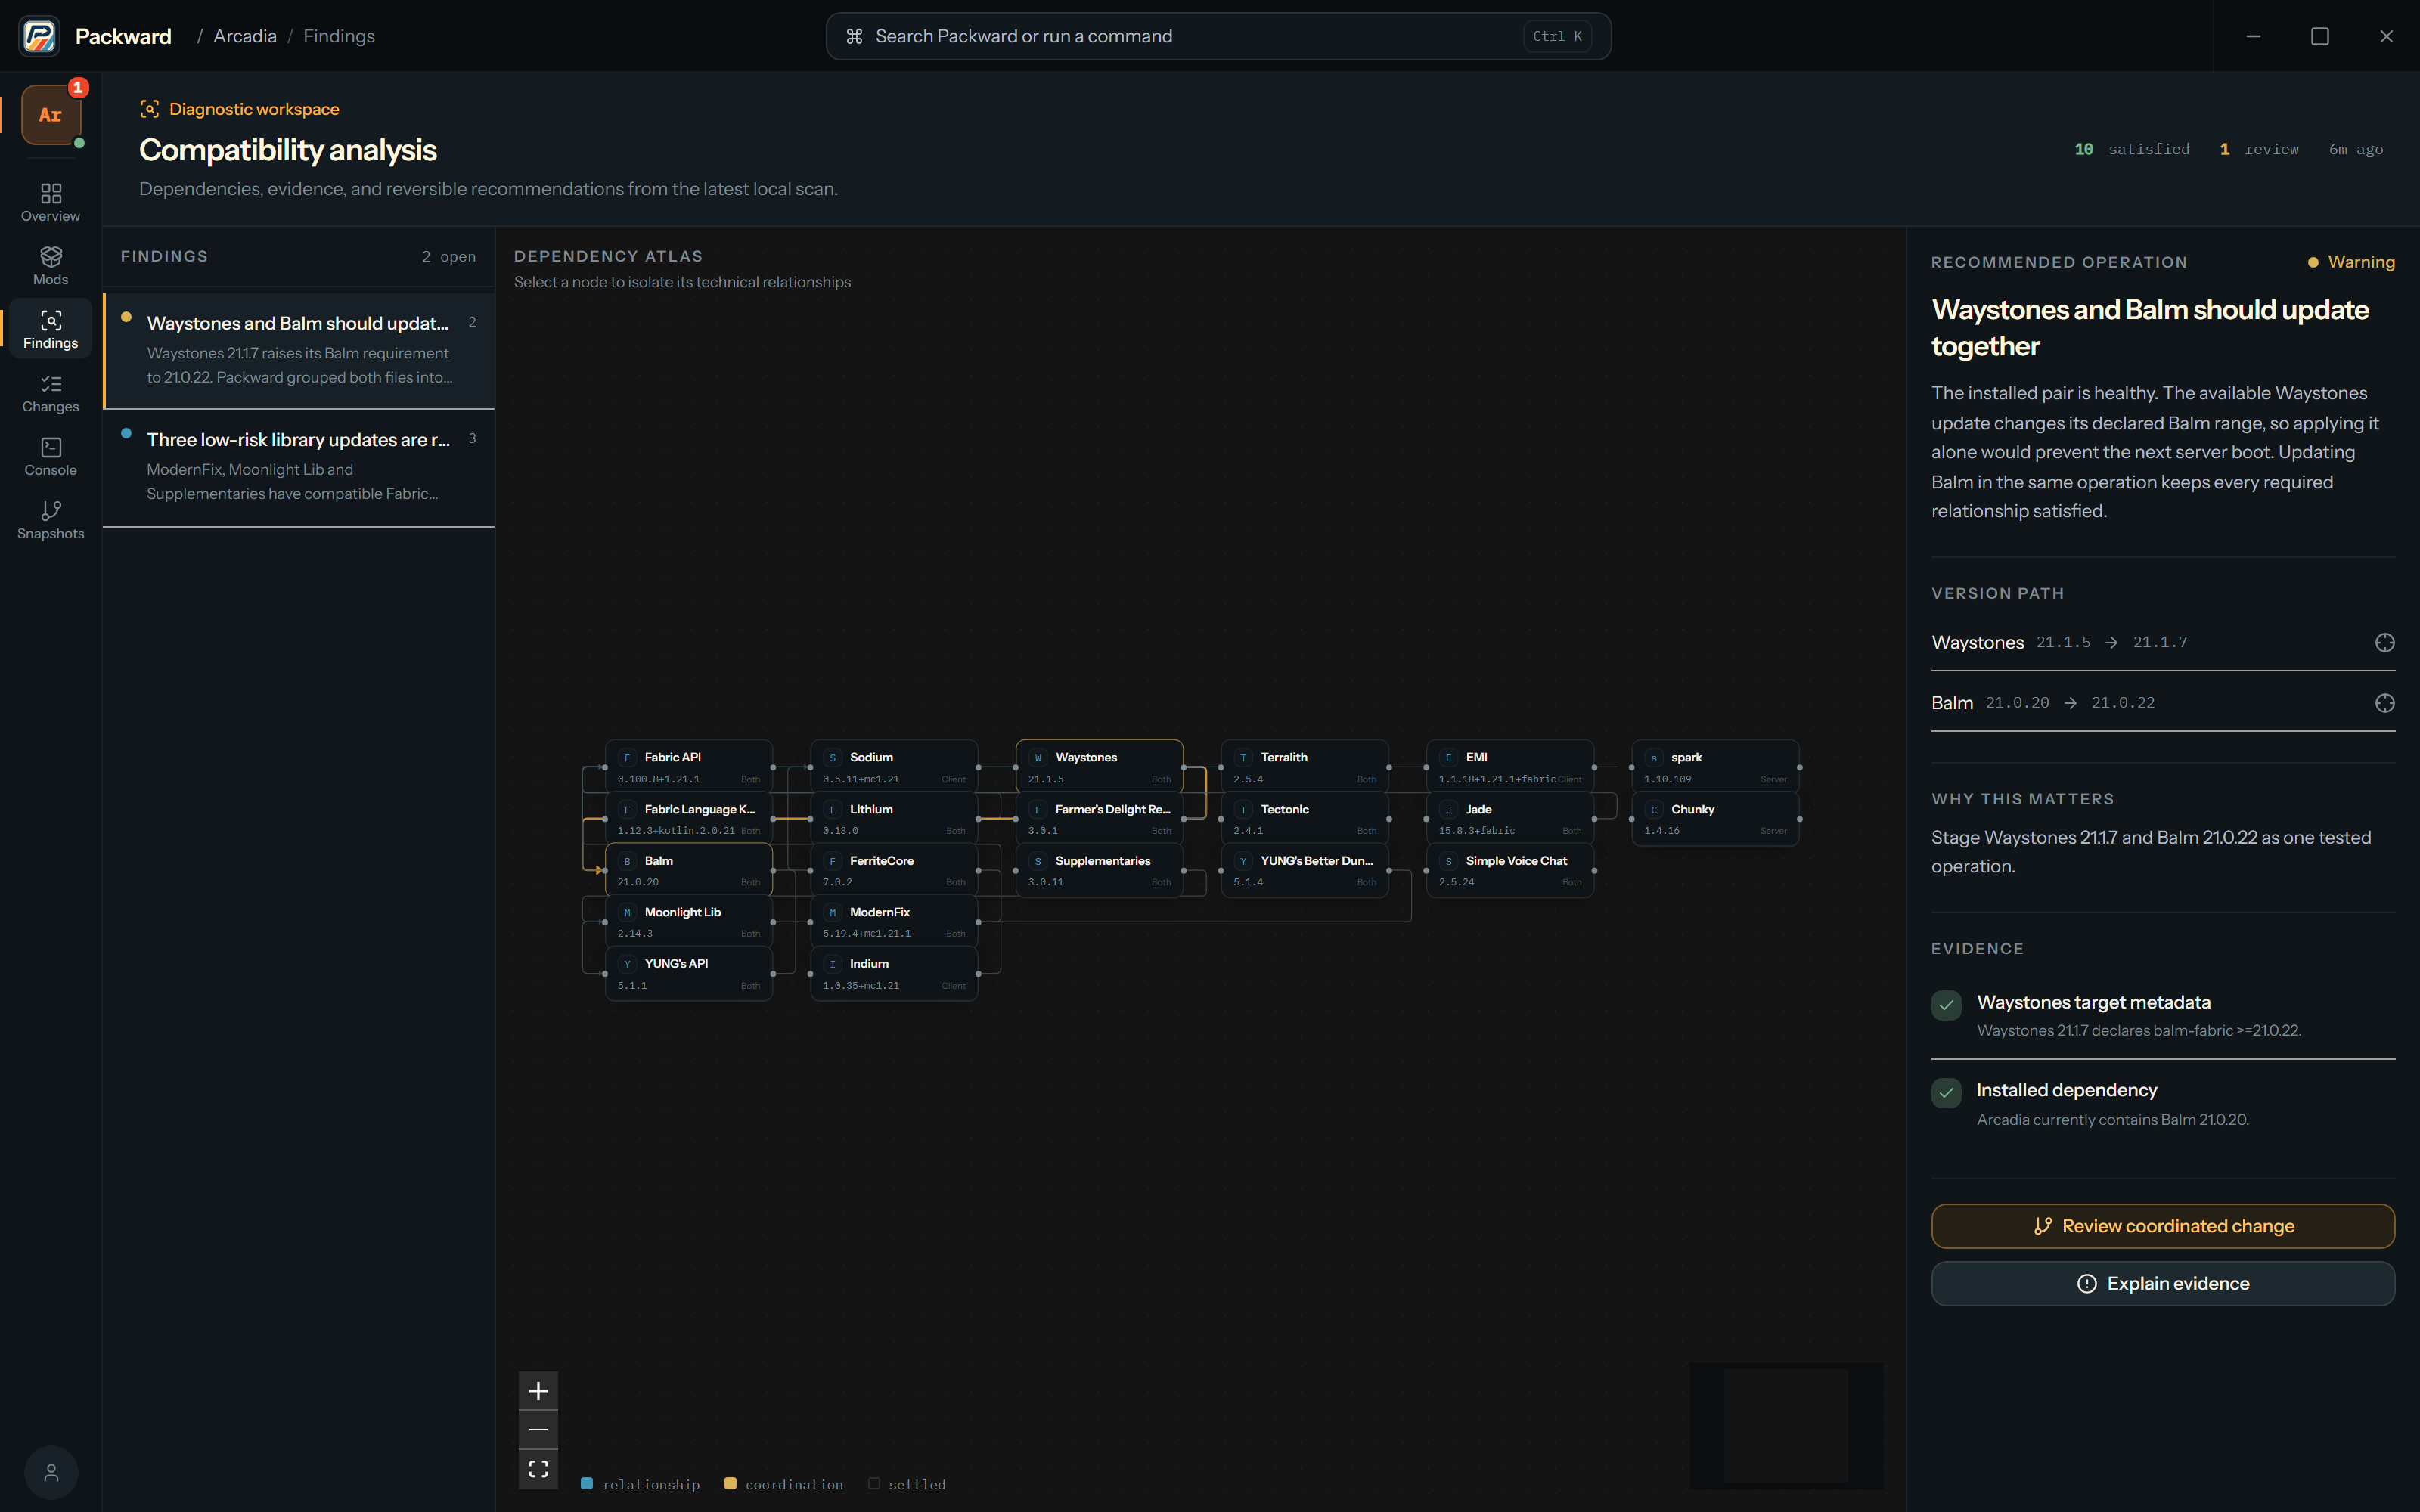
Task: Click the Warning status indicator
Action: pos(2351,262)
